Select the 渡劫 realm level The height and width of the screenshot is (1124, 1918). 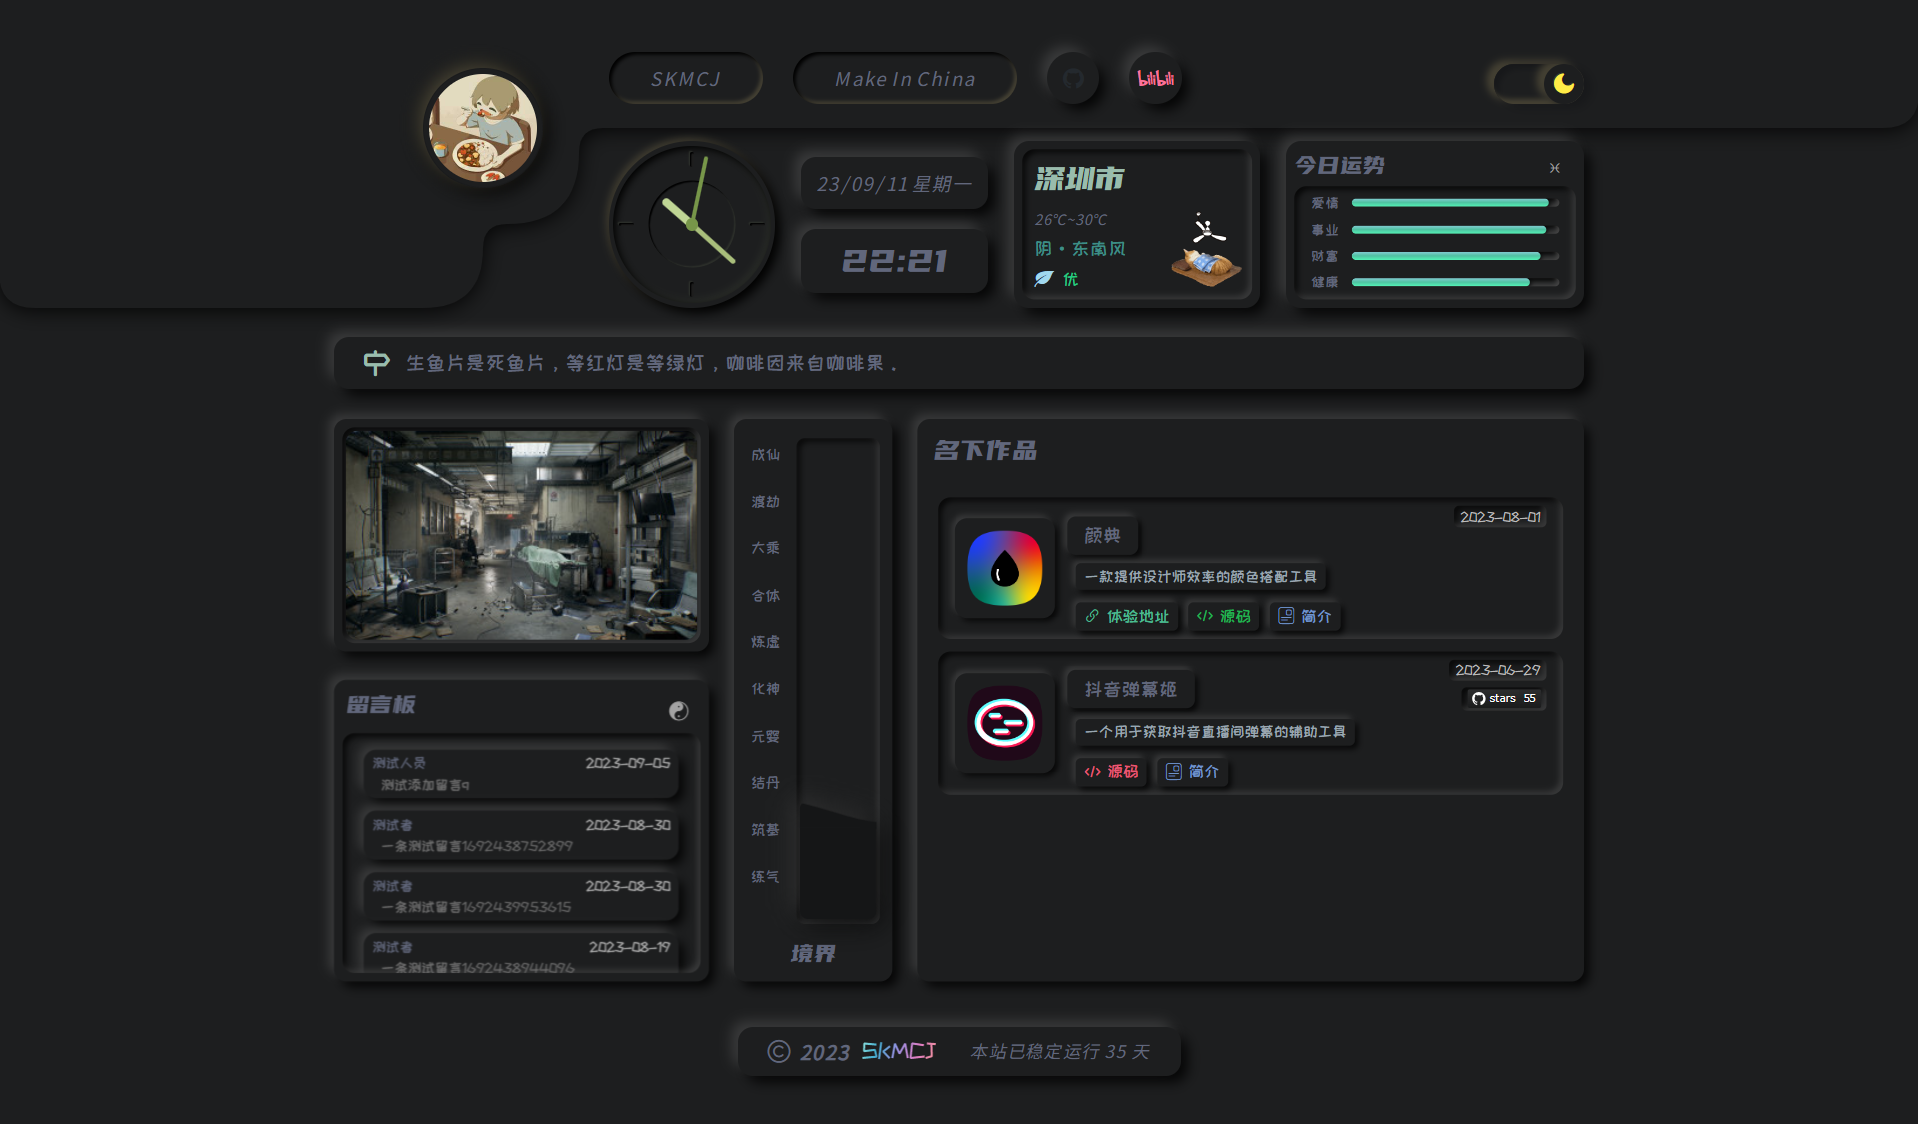coord(765,501)
